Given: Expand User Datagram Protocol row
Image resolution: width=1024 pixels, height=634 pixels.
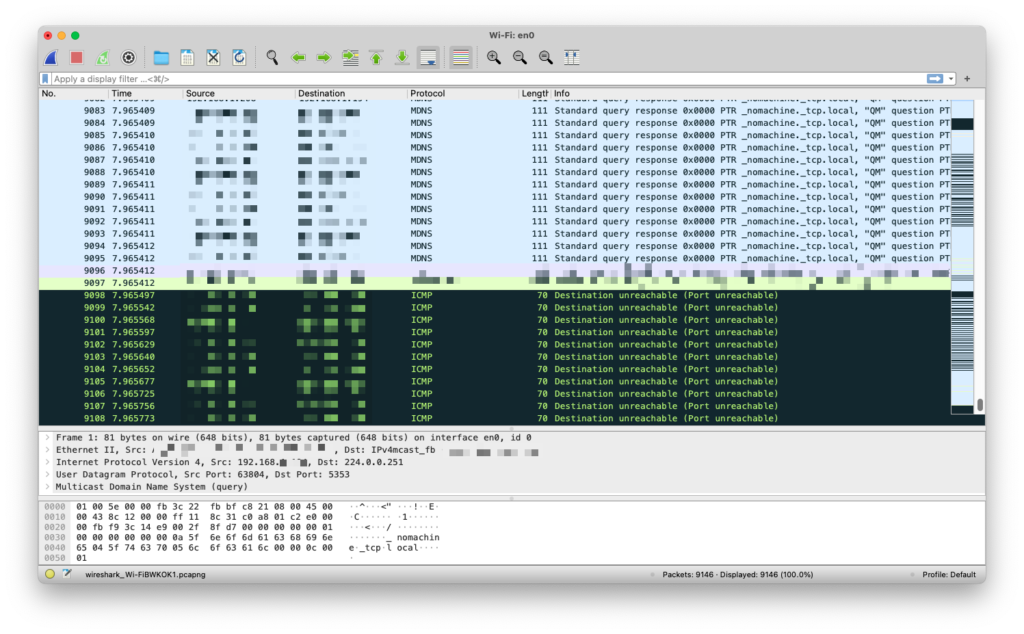Looking at the screenshot, I should (47, 475).
